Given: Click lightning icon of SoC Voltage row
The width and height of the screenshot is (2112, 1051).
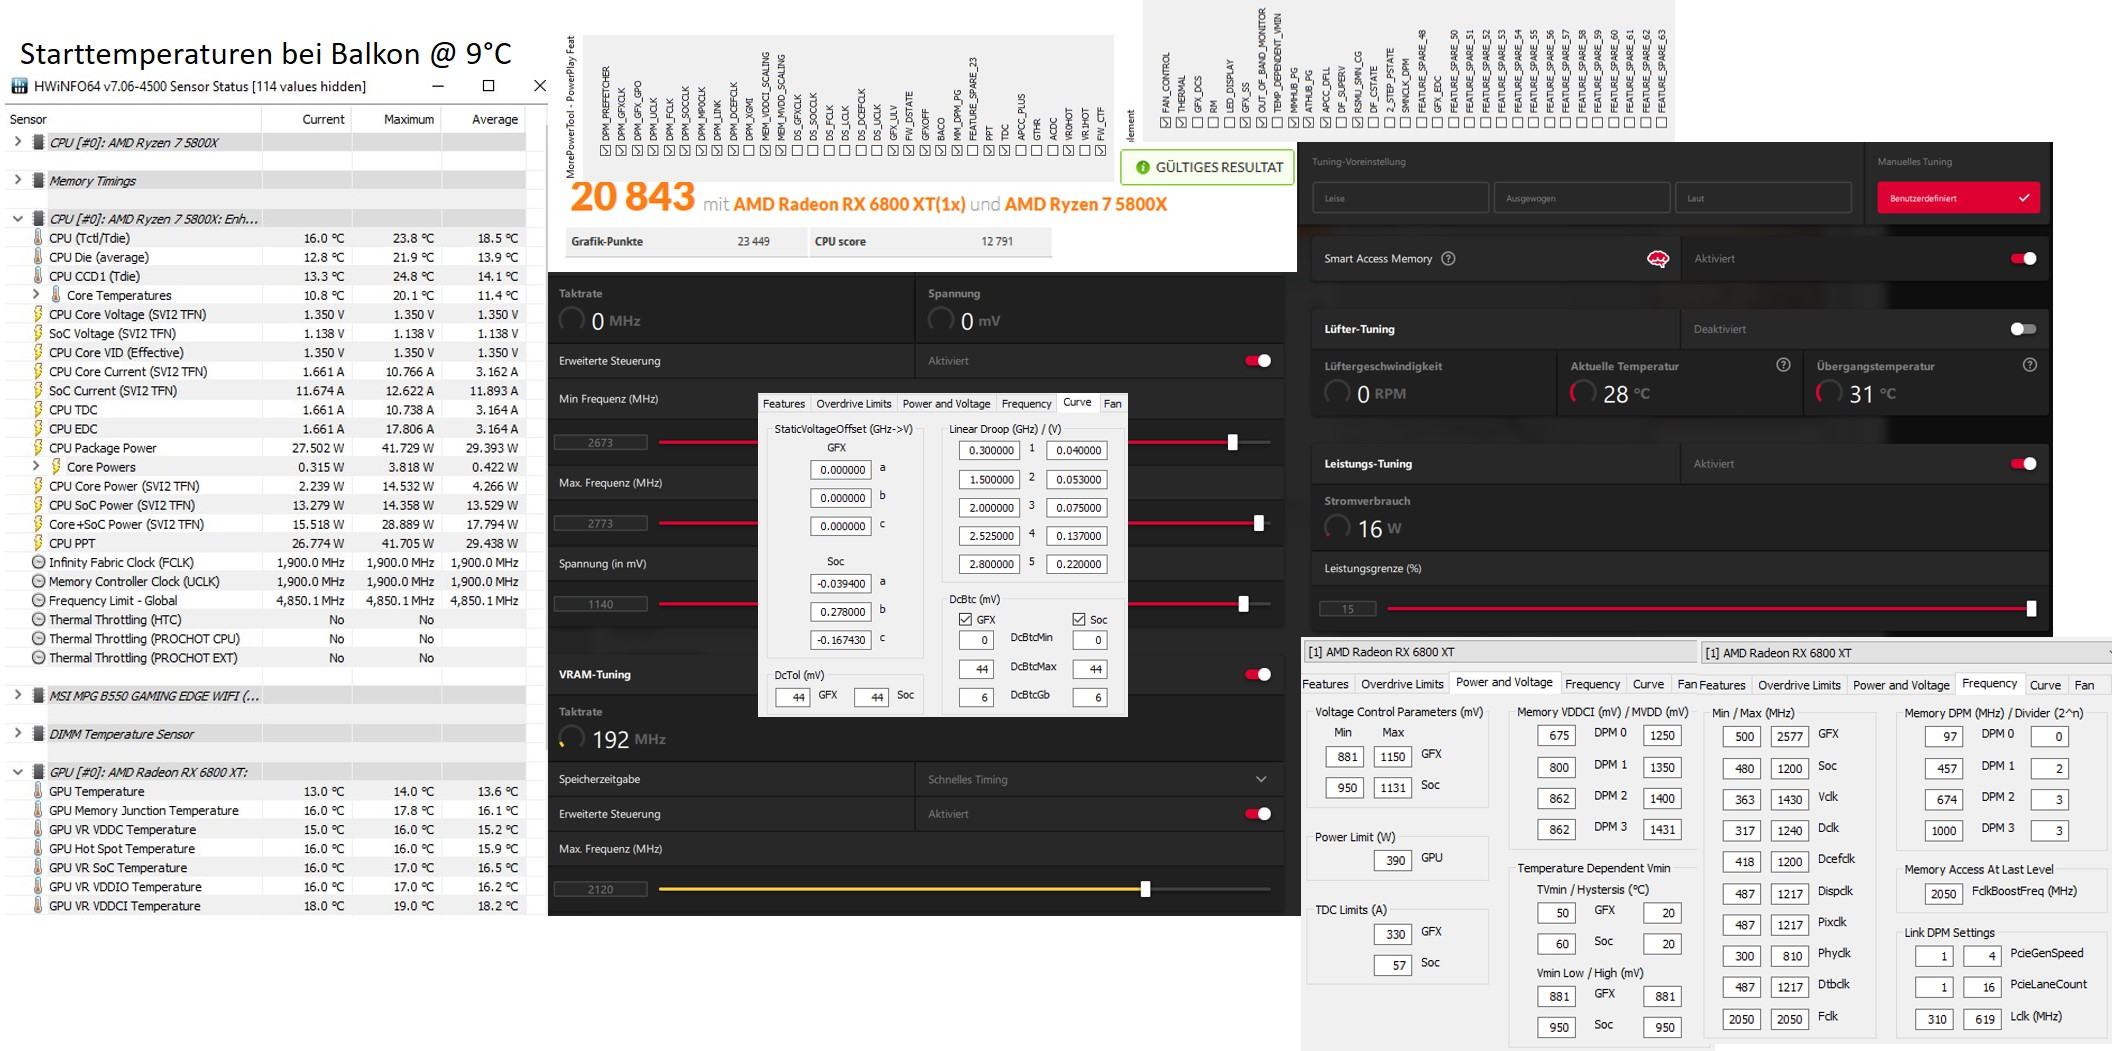Looking at the screenshot, I should point(38,333).
